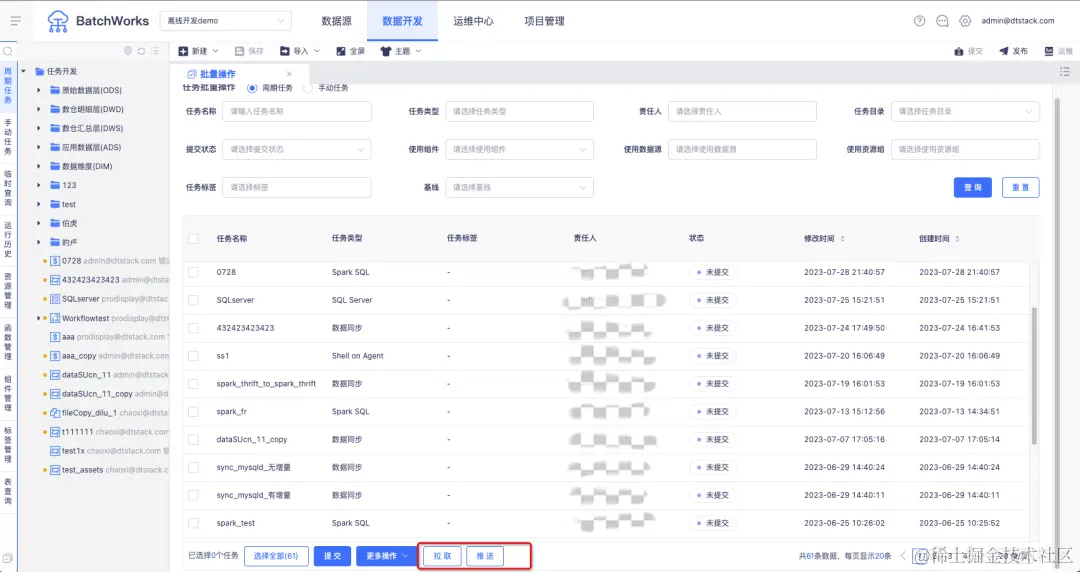Open the hamburger menu beside BatchWorks logo
This screenshot has height=572, width=1080.
(16, 21)
